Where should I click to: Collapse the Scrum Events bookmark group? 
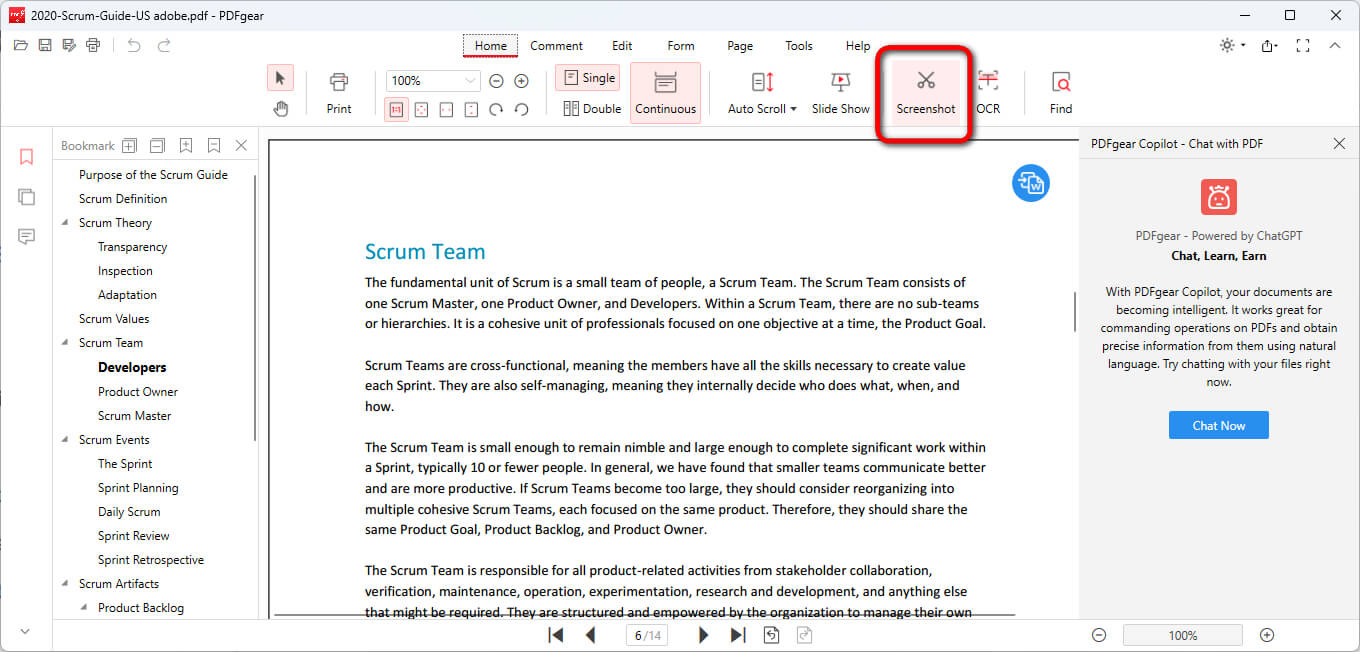click(64, 439)
